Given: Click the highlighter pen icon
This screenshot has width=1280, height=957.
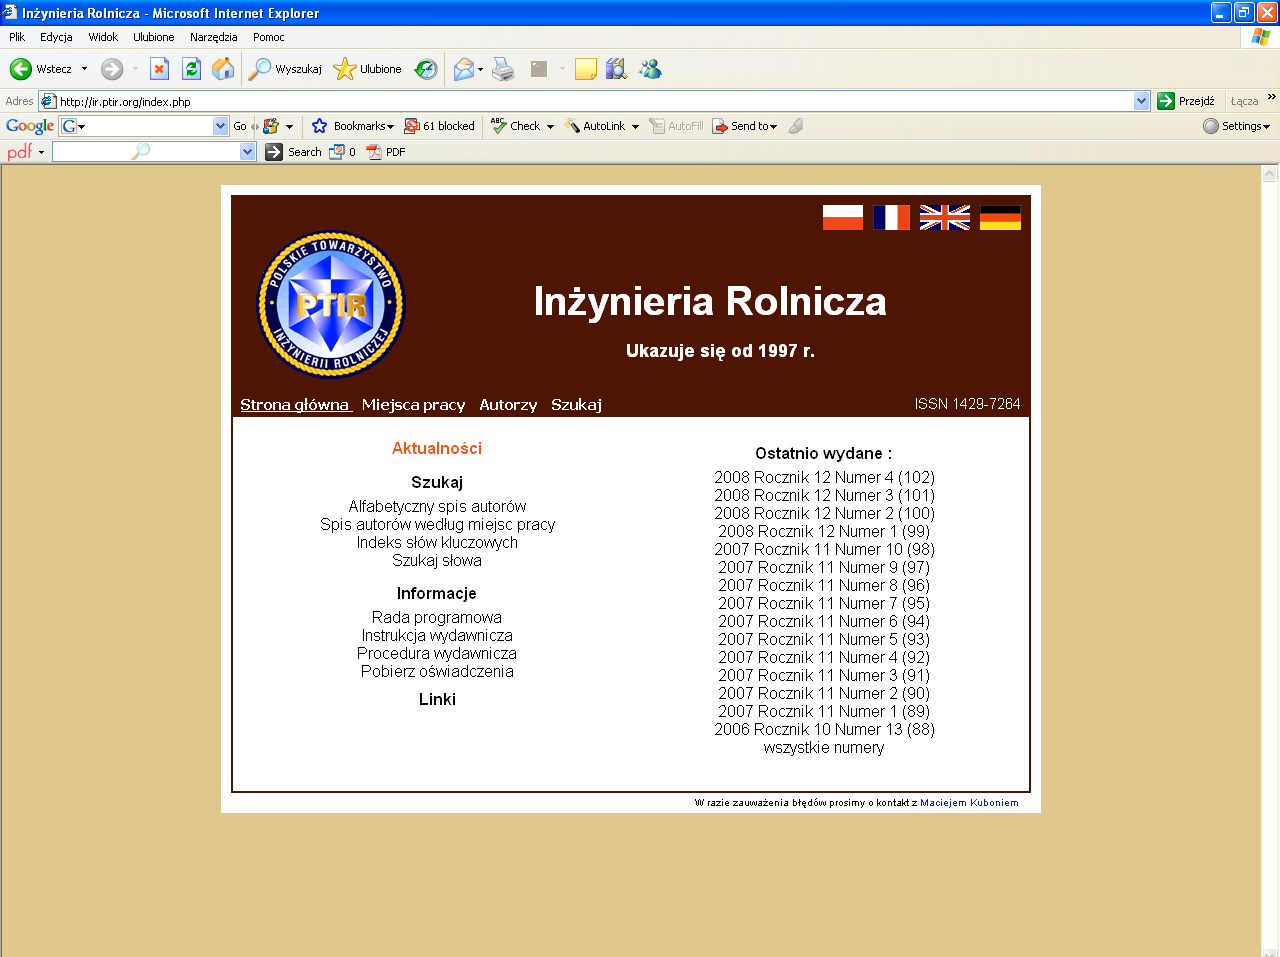Looking at the screenshot, I should click(796, 126).
